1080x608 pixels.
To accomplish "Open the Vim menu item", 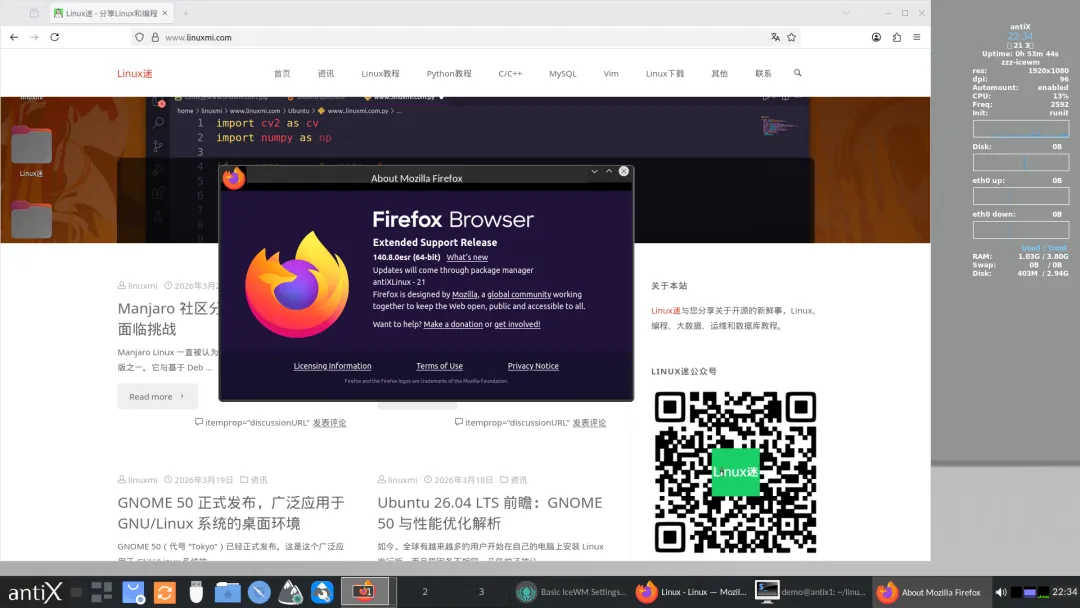I will click(611, 74).
